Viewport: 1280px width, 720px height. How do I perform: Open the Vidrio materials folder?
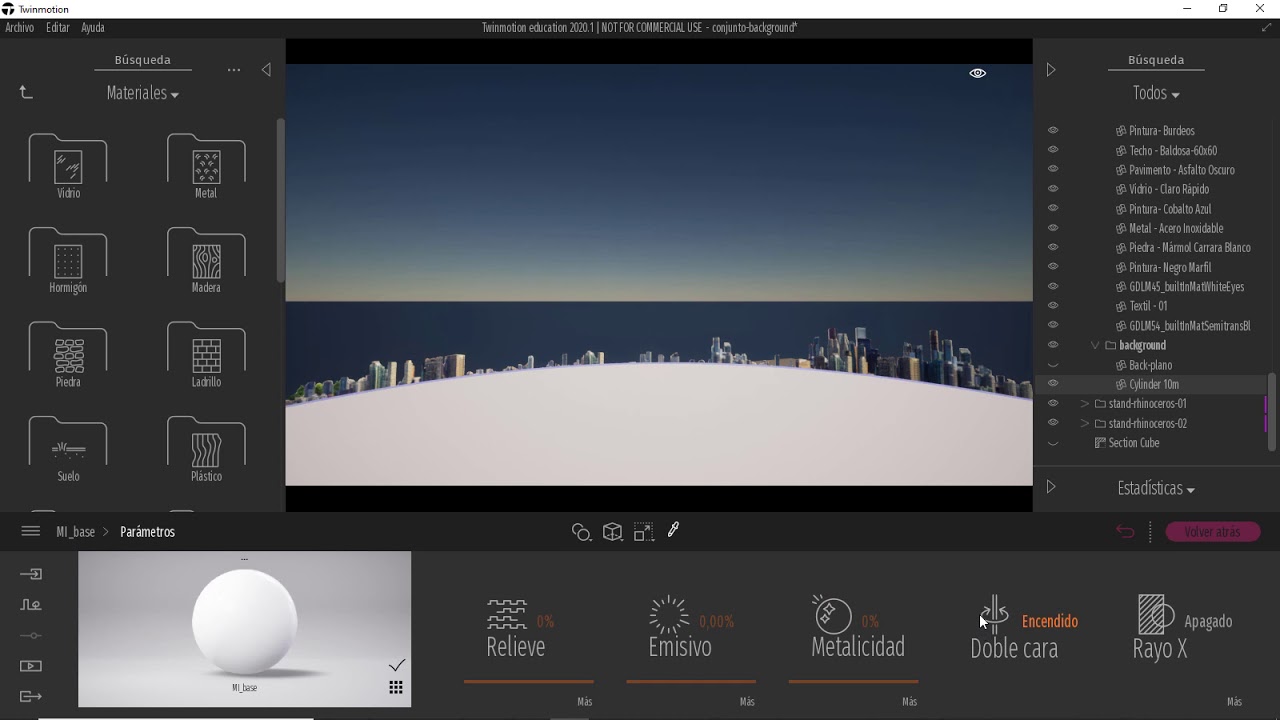(x=68, y=165)
